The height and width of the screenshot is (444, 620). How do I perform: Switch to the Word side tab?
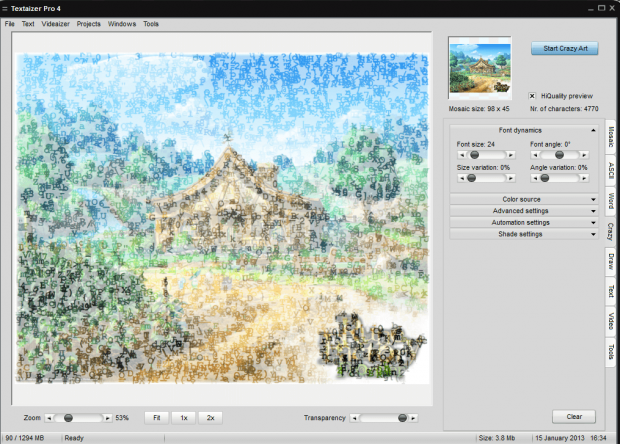[x=611, y=201]
